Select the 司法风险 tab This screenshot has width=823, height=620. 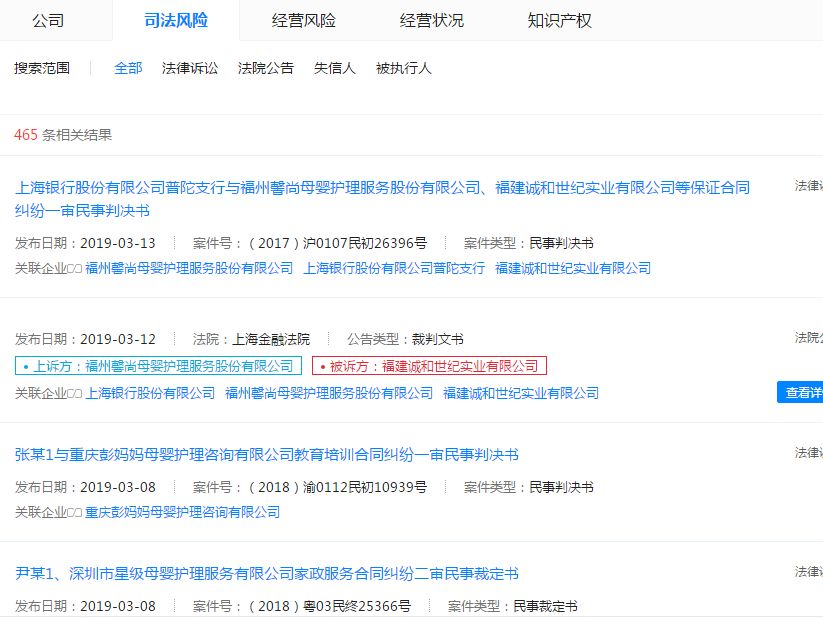click(176, 20)
